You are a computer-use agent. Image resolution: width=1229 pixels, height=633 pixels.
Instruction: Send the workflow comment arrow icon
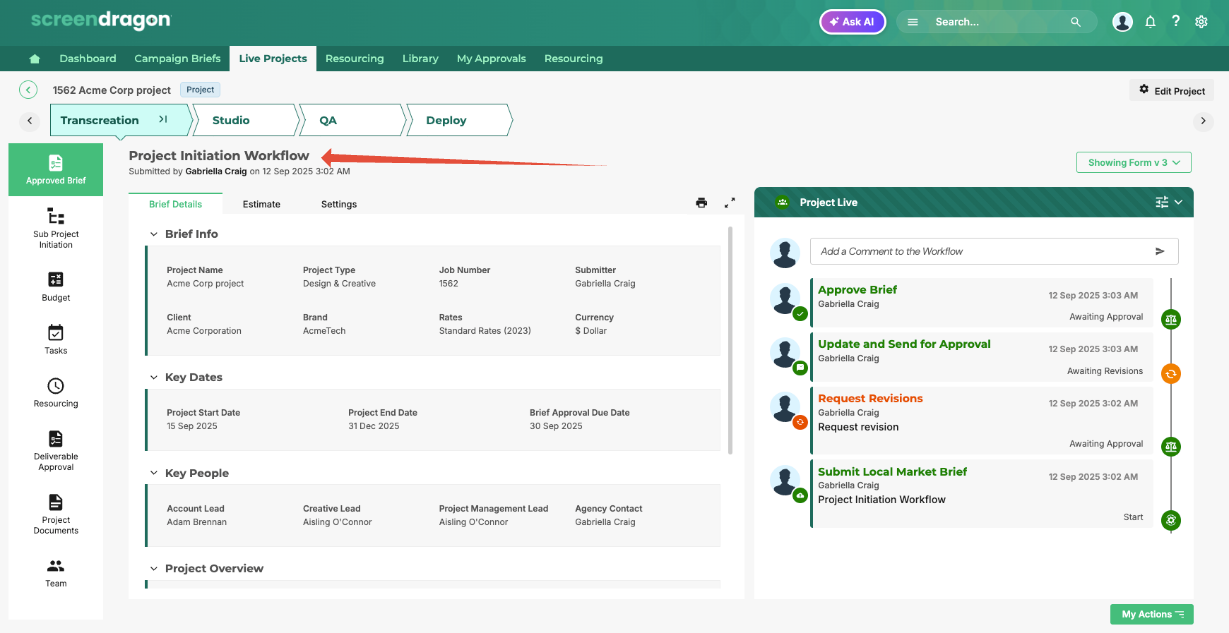click(1160, 251)
